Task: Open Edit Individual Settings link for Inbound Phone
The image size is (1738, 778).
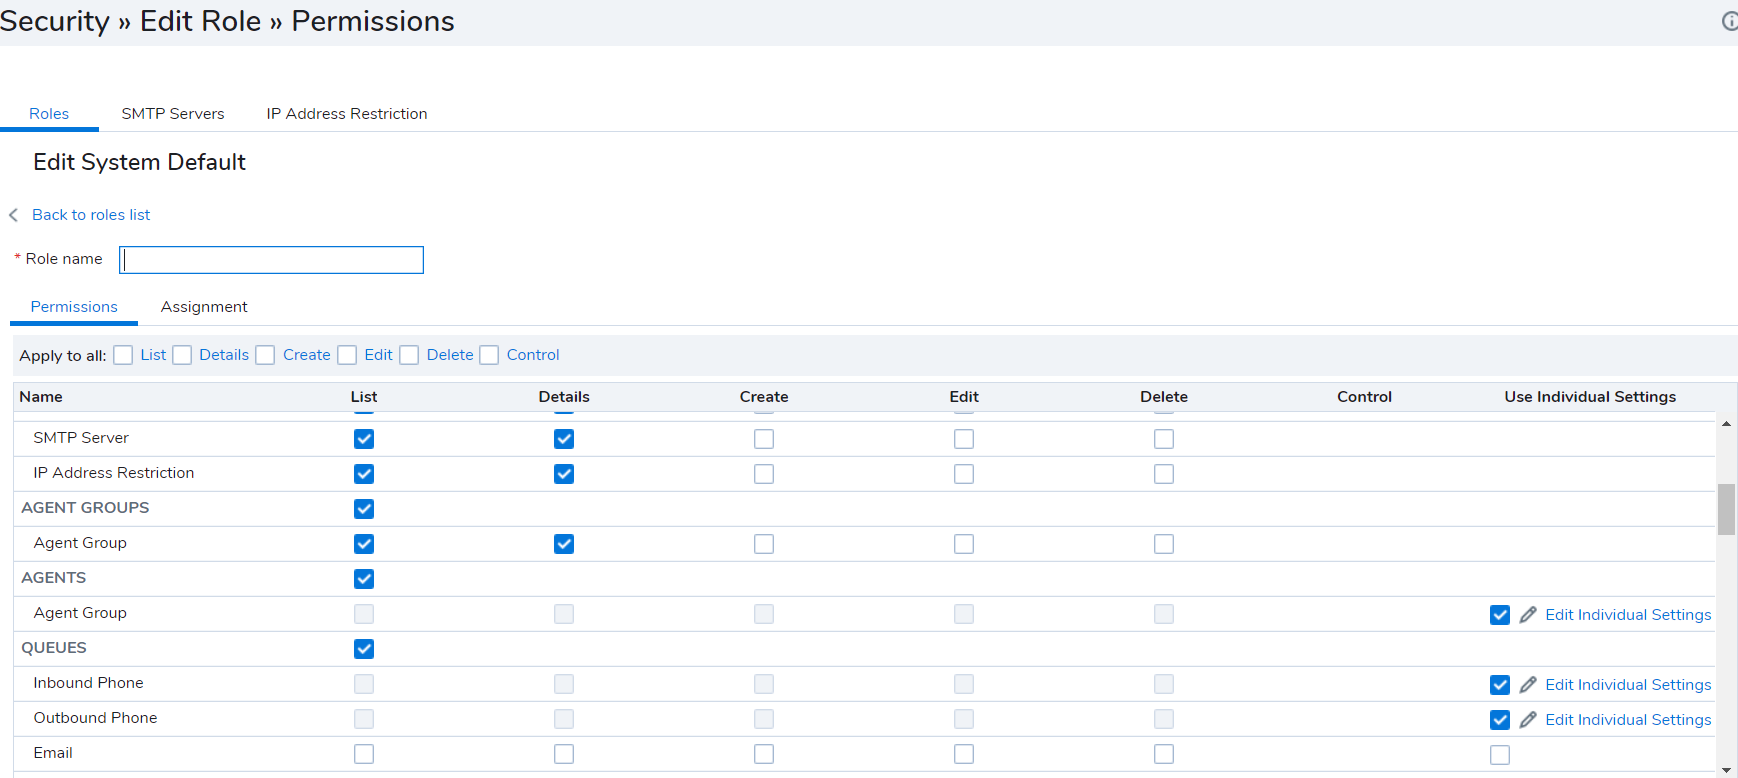Action: tap(1628, 685)
